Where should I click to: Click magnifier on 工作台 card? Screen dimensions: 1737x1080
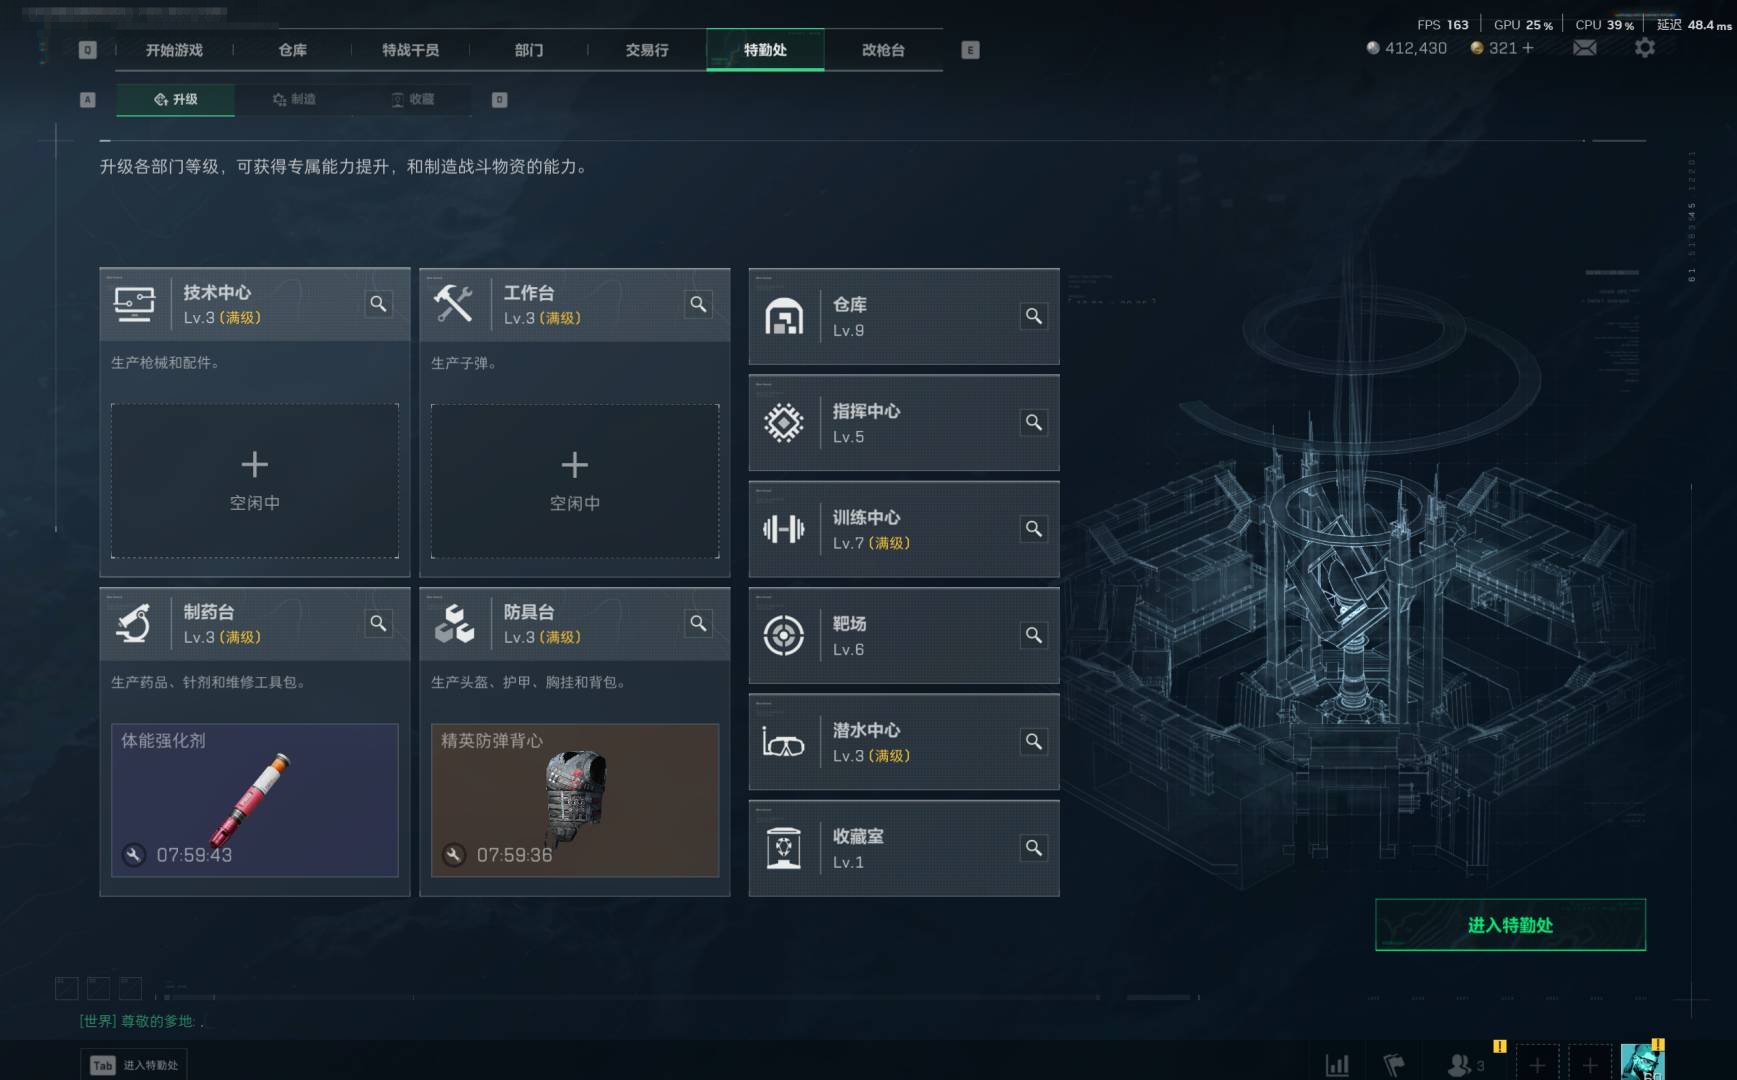click(698, 304)
